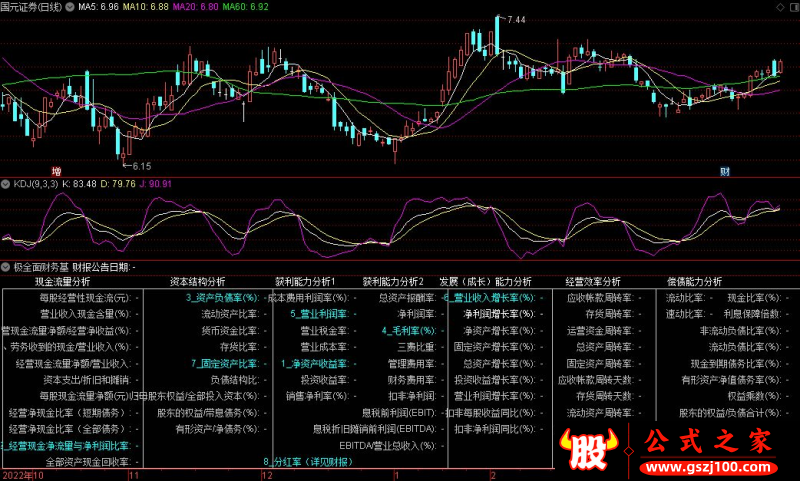This screenshot has height=481, width=800.
Task: Click the 经营现金净流量与净利润比率 item
Action: tap(68, 446)
